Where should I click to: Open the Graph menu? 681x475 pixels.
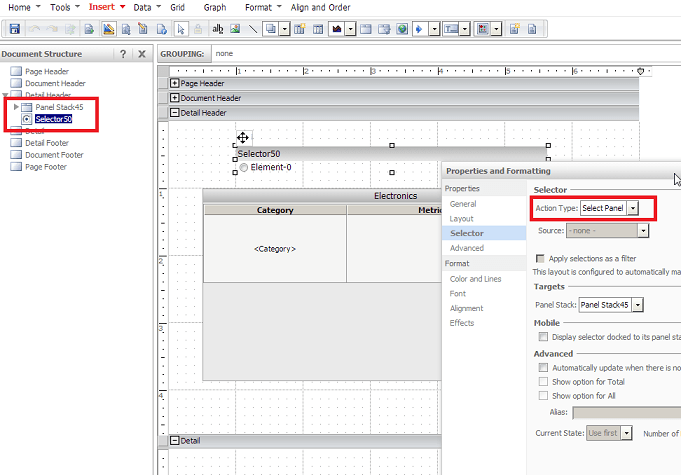point(215,7)
